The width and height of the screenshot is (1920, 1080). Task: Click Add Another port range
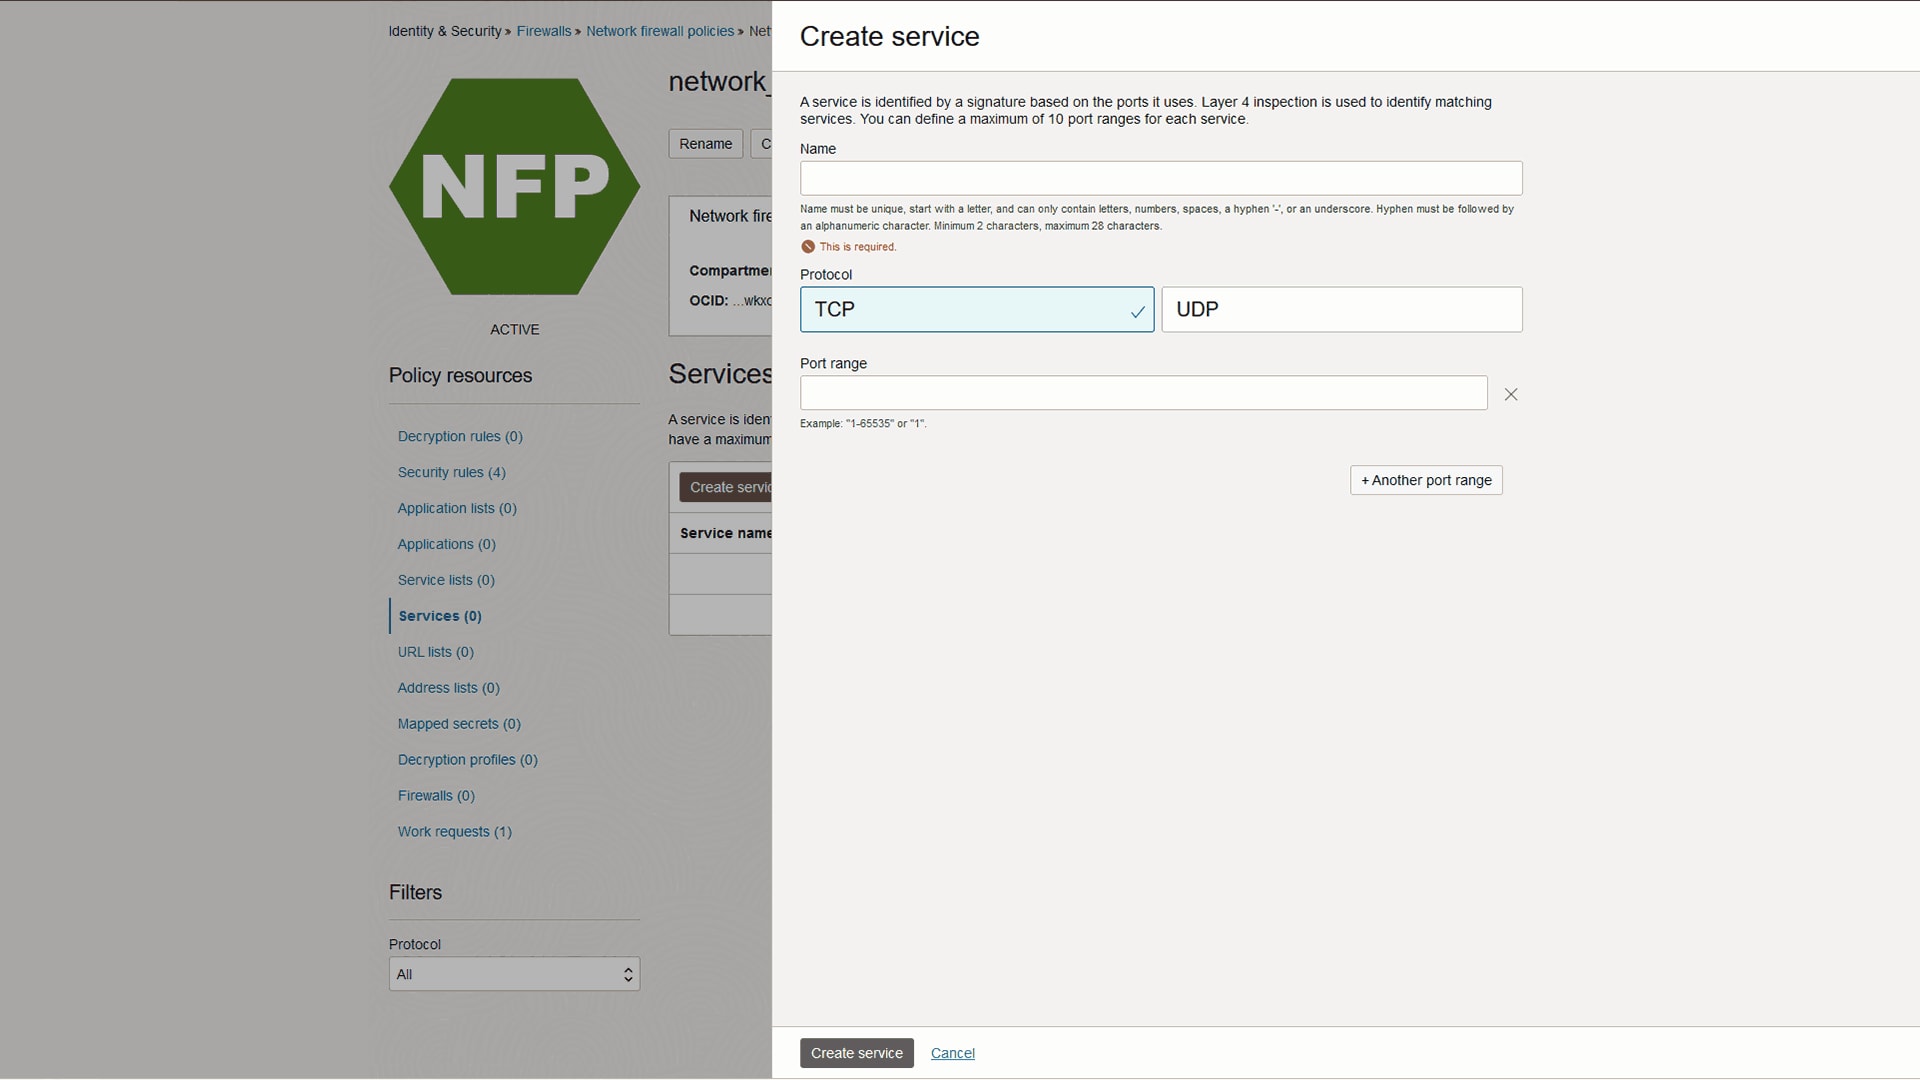(1425, 479)
